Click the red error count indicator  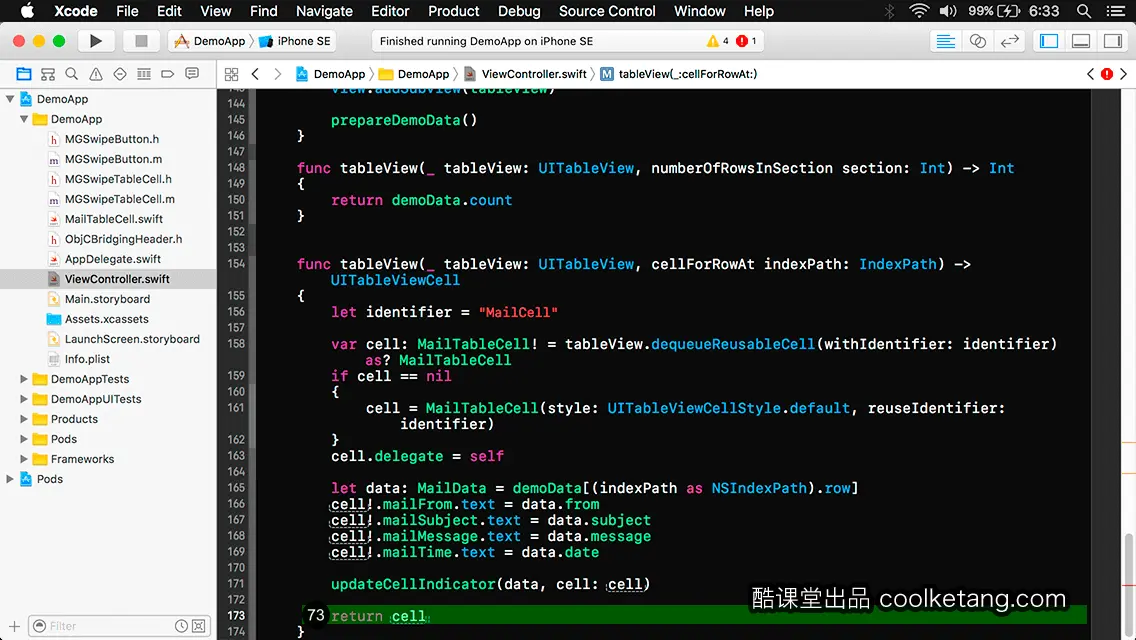point(746,41)
